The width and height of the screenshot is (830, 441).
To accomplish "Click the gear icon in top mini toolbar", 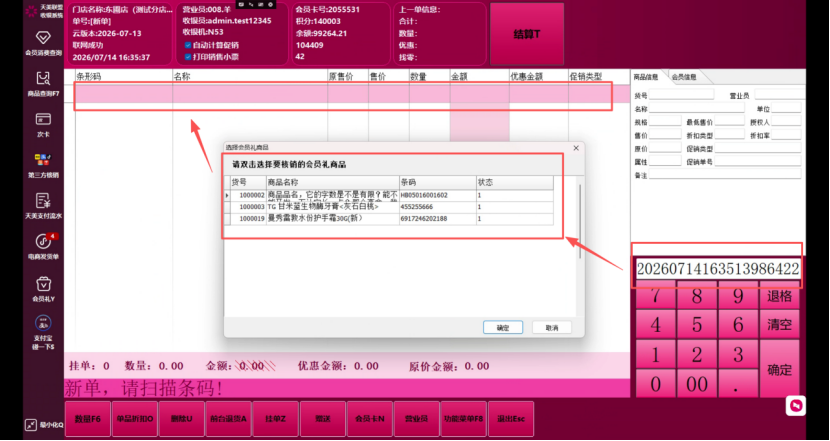I will point(271,4).
